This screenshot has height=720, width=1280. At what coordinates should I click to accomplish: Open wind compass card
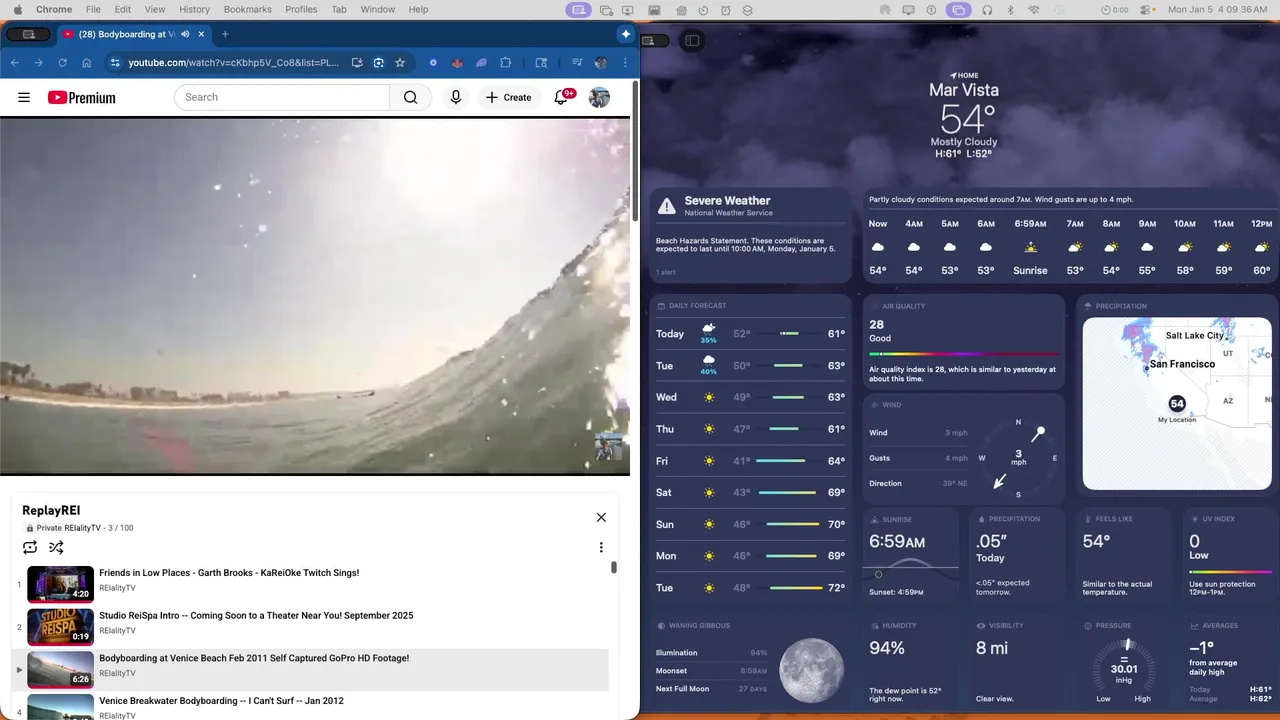(x=964, y=447)
